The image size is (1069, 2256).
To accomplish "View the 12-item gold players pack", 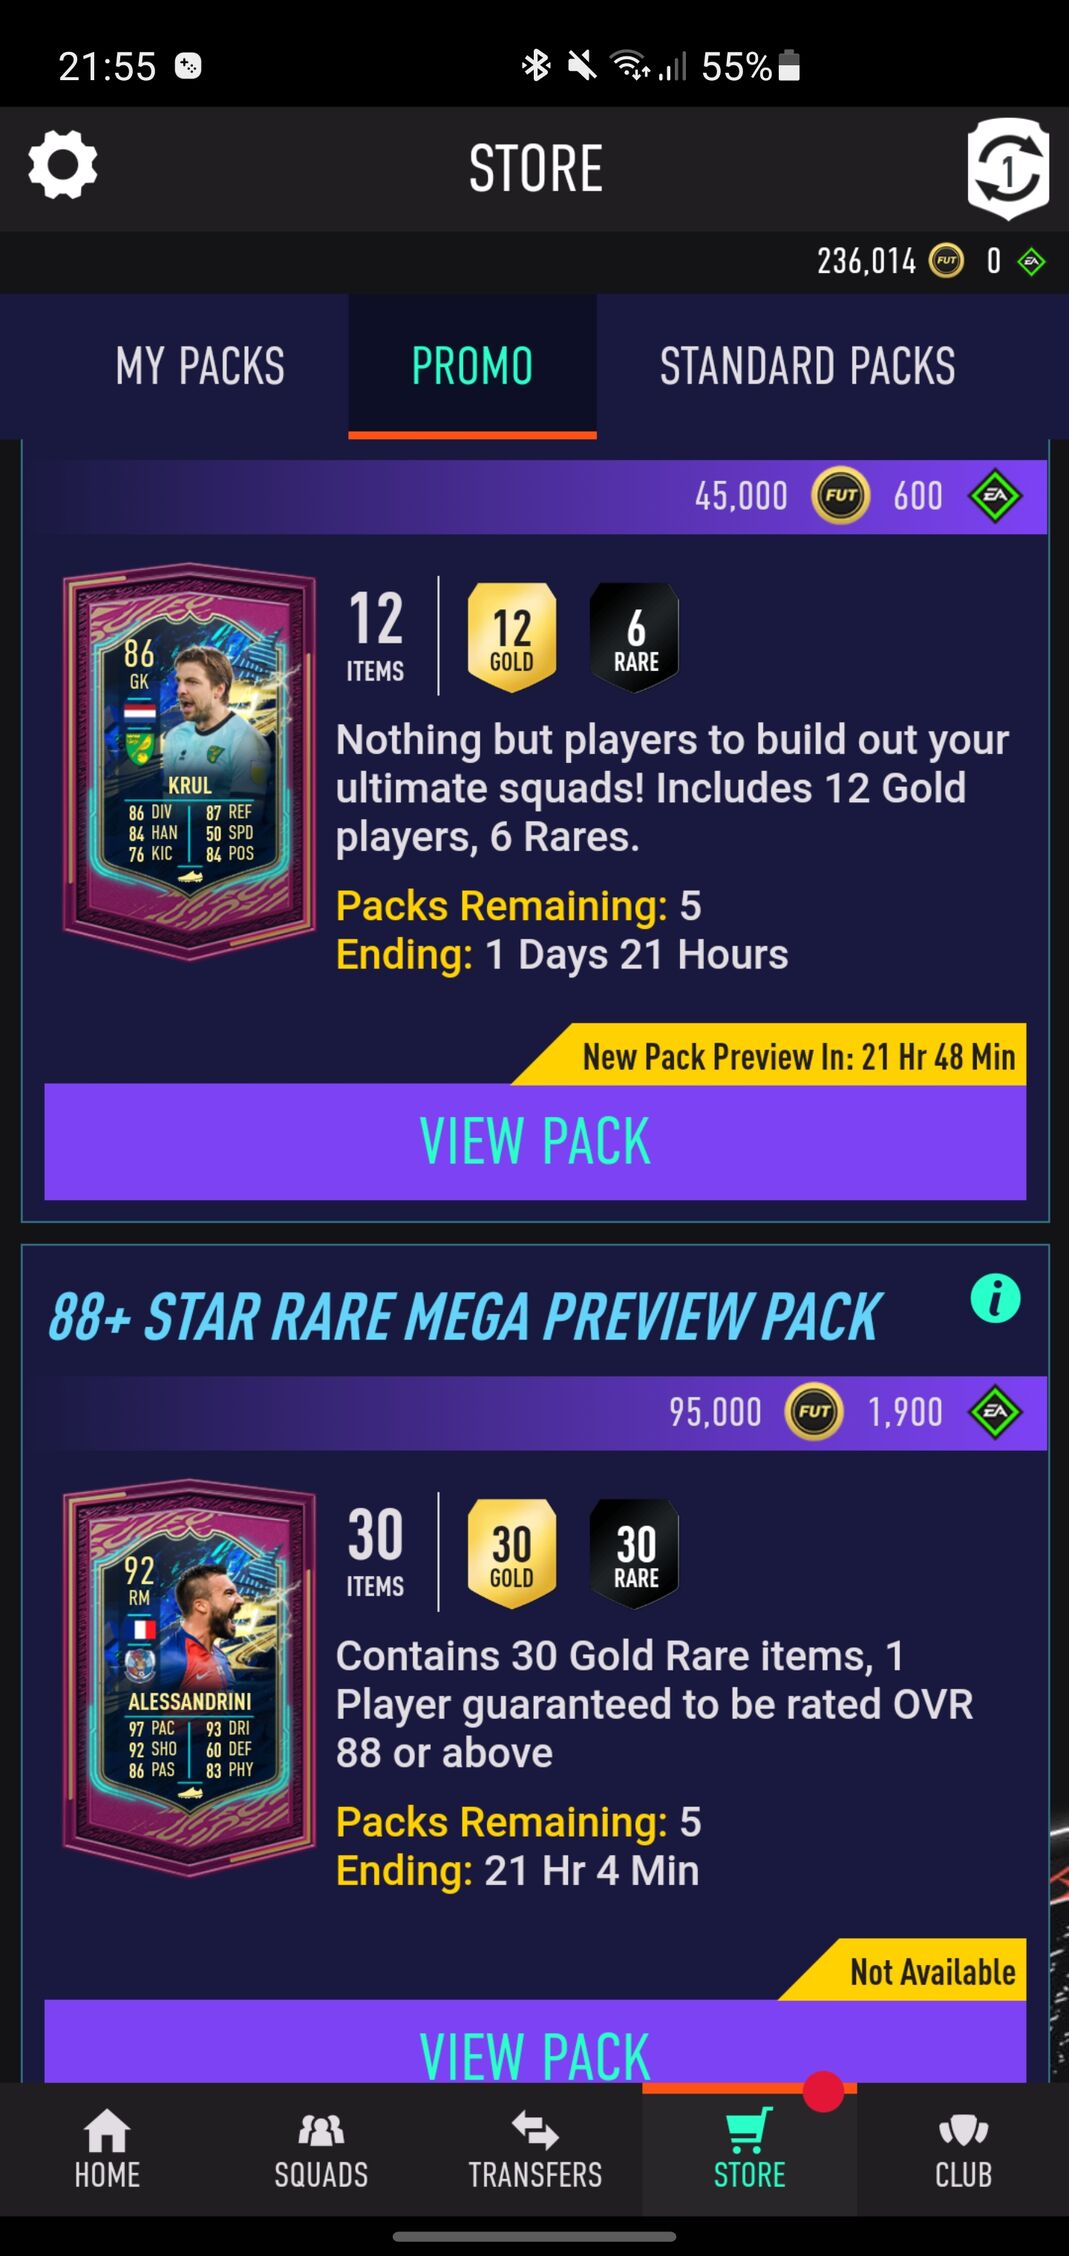I will point(535,1141).
